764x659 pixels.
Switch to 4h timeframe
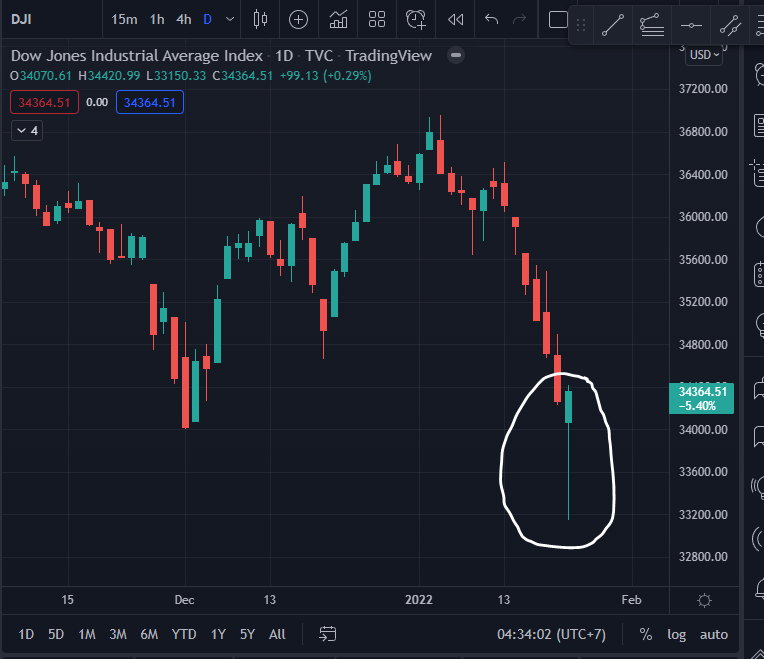184,19
